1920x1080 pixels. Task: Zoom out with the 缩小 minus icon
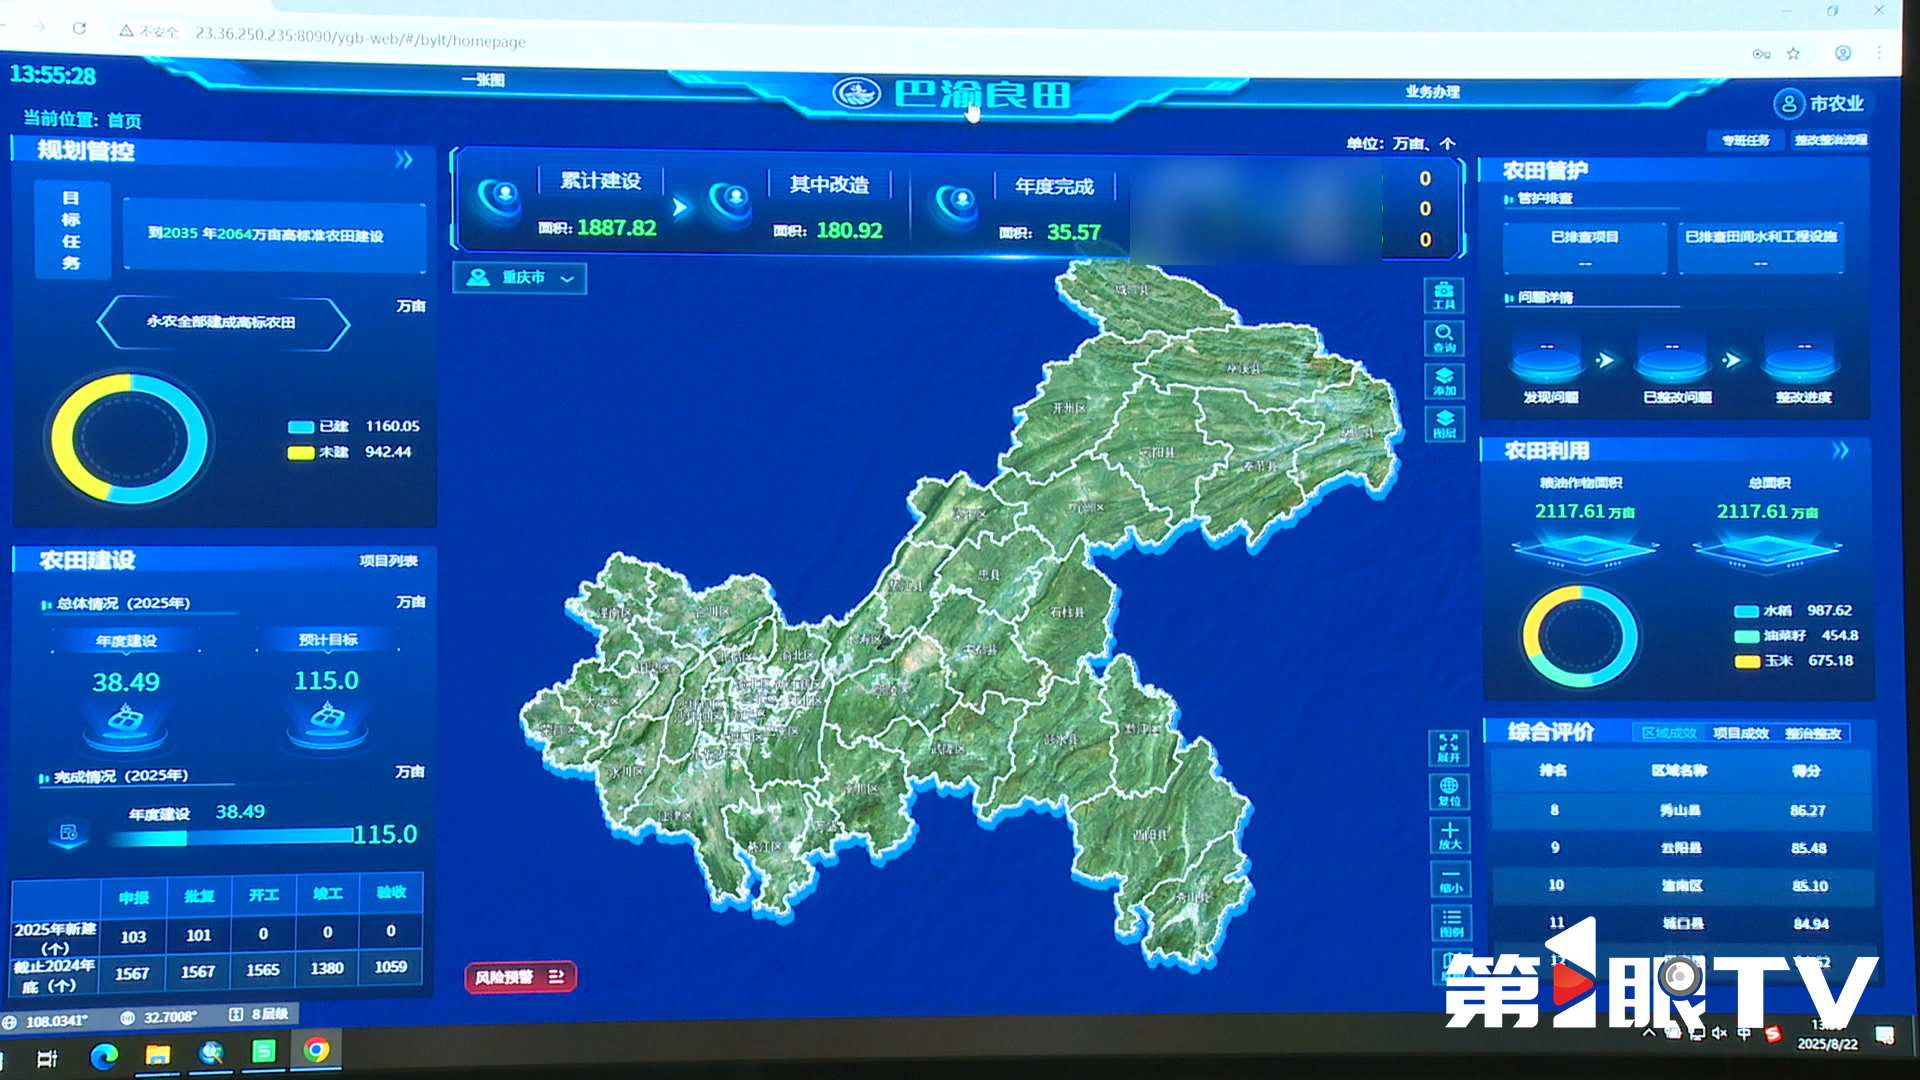(x=1450, y=878)
